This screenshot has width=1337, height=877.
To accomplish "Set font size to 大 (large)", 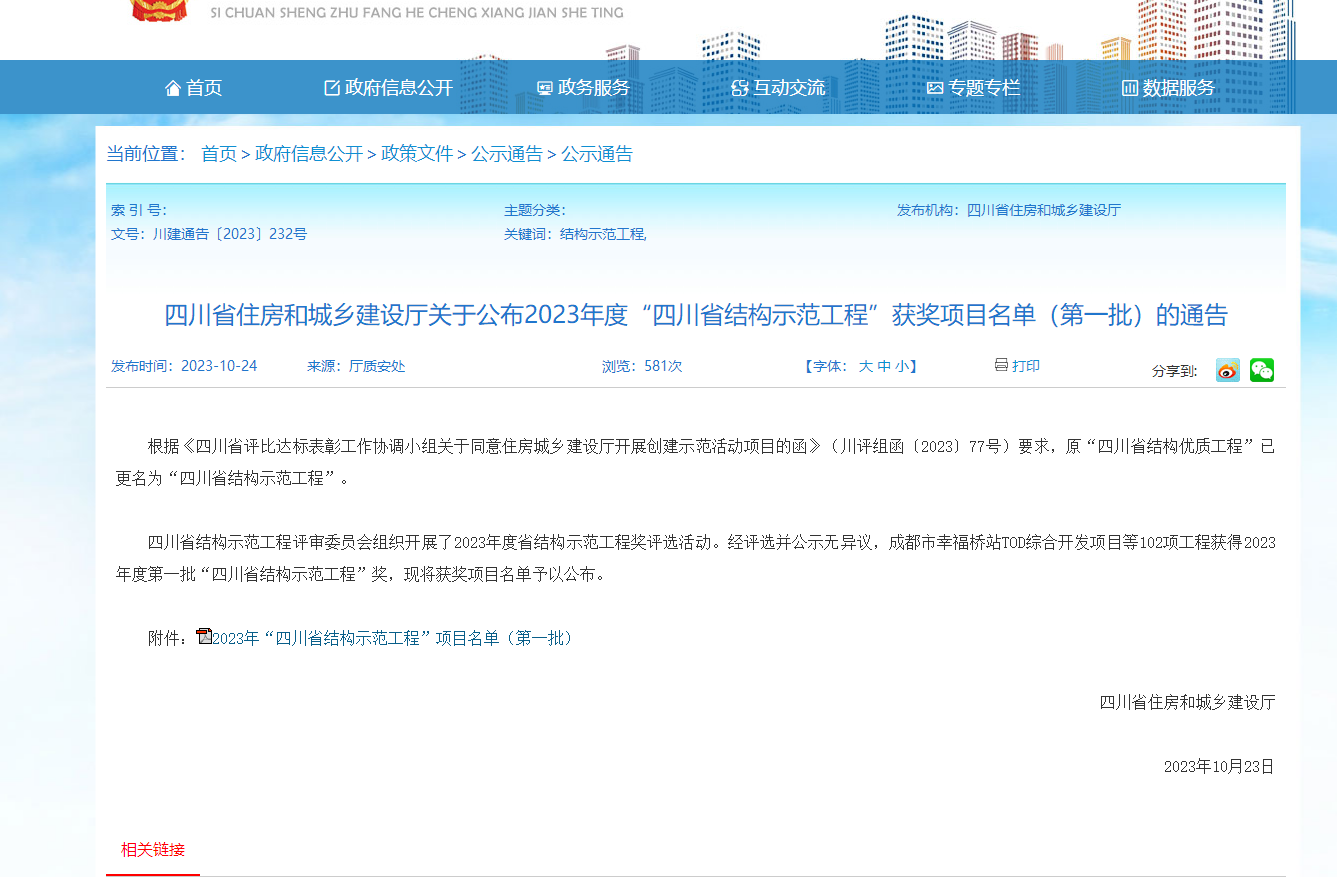I will point(865,366).
